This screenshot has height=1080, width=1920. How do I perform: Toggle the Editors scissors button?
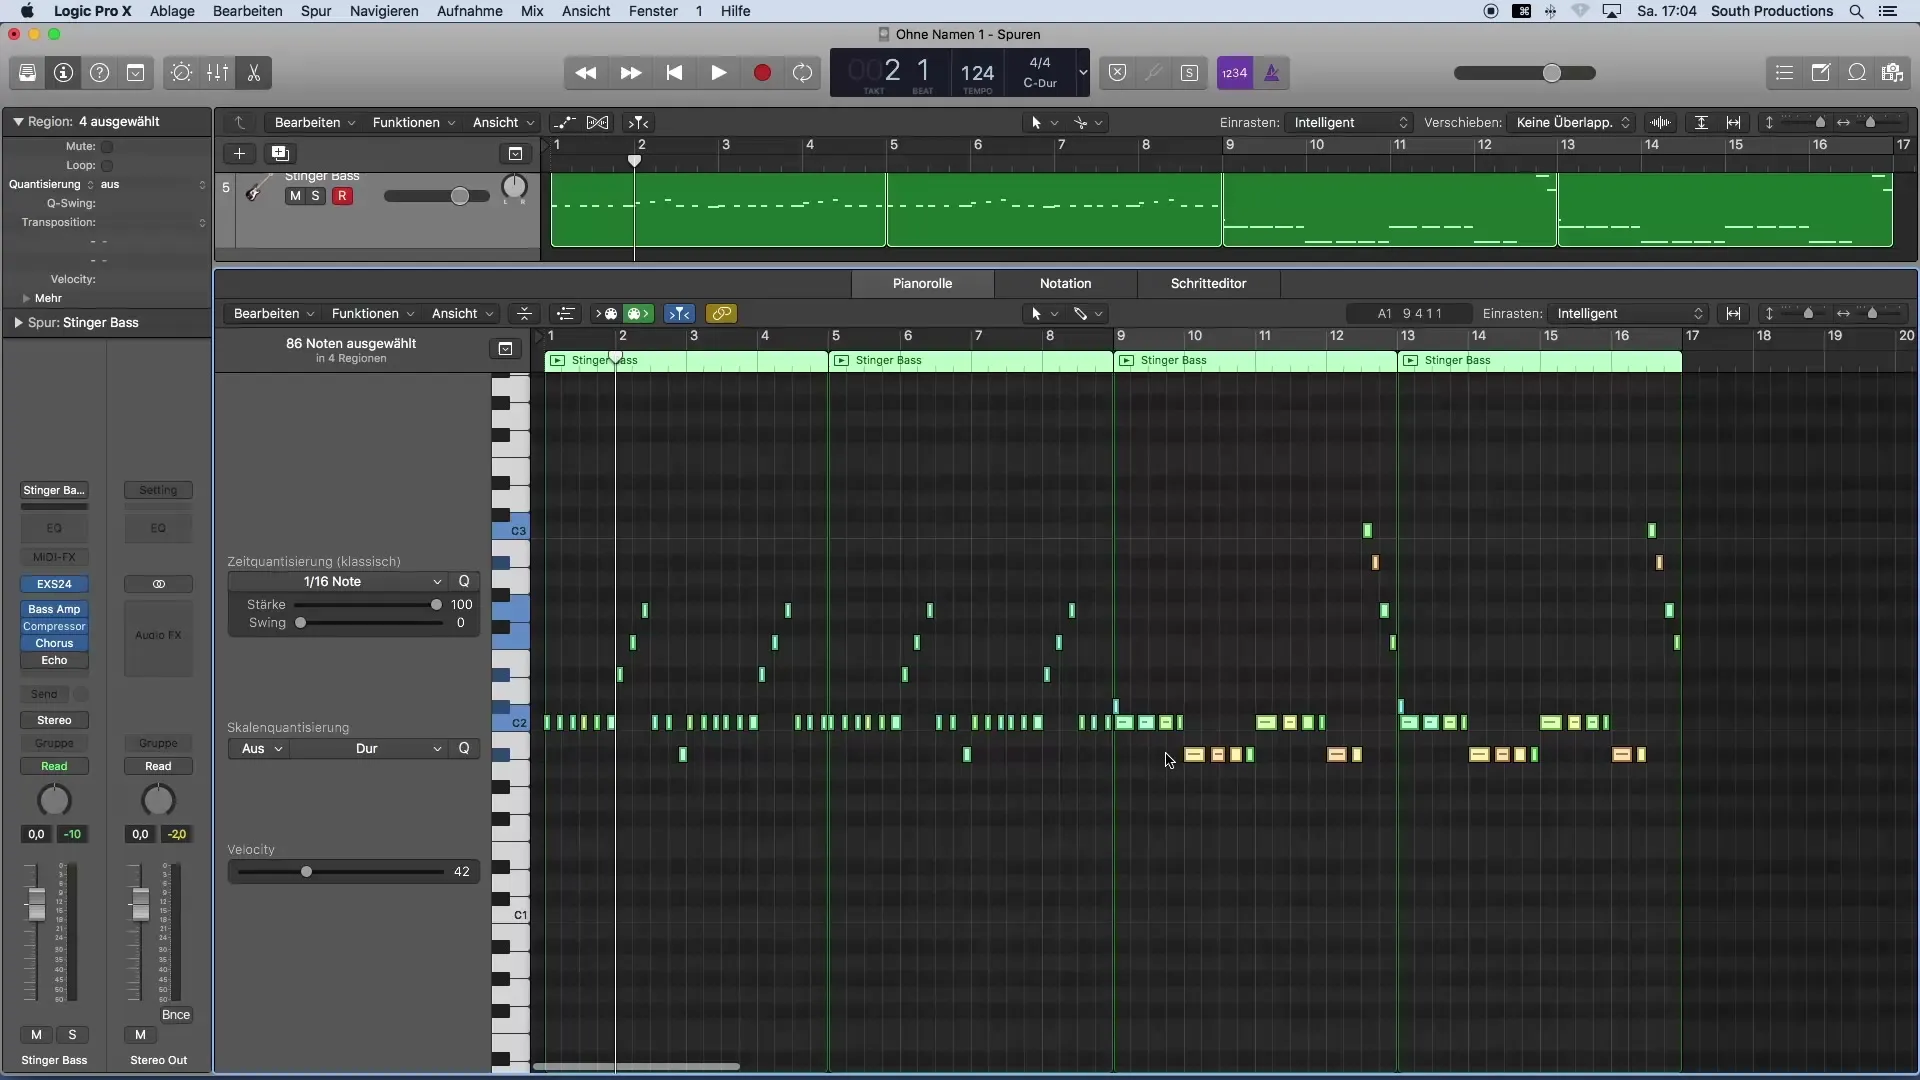click(x=254, y=73)
